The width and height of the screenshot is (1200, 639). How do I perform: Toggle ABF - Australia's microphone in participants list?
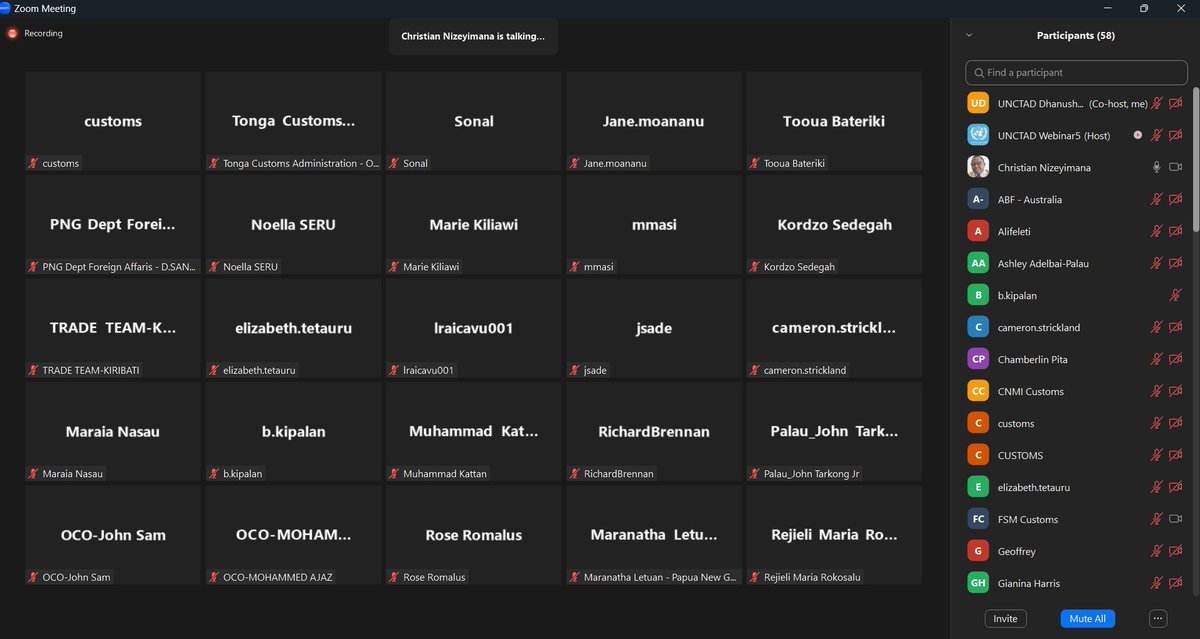[1157, 199]
